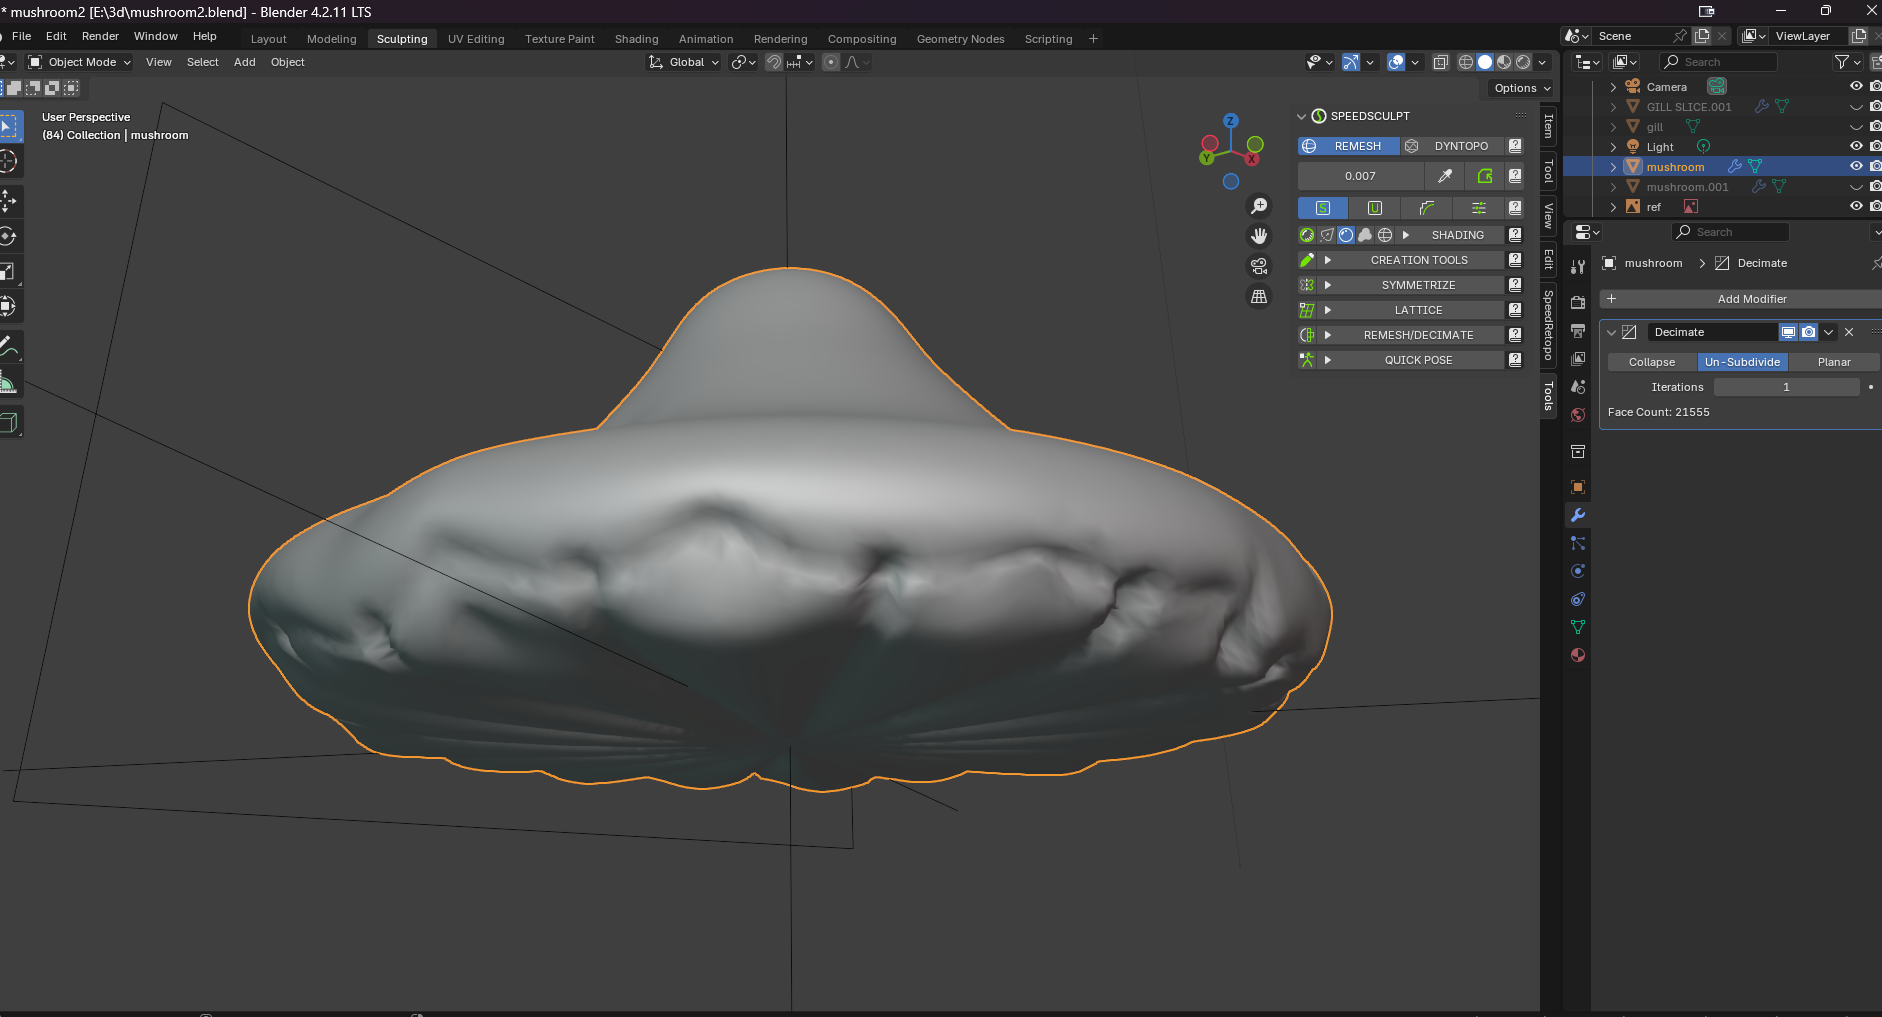Switch orthographic/perspective with the grid icon

pyautogui.click(x=1259, y=296)
